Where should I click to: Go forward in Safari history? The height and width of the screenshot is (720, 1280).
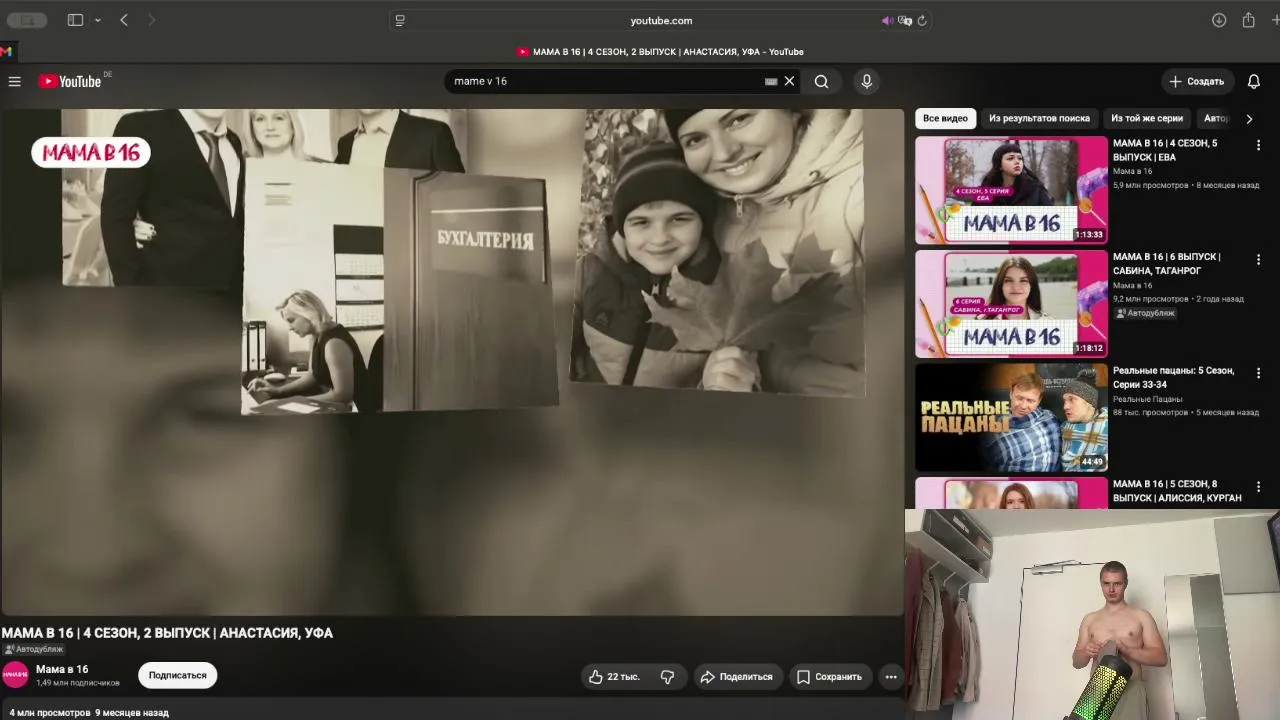[x=151, y=20]
